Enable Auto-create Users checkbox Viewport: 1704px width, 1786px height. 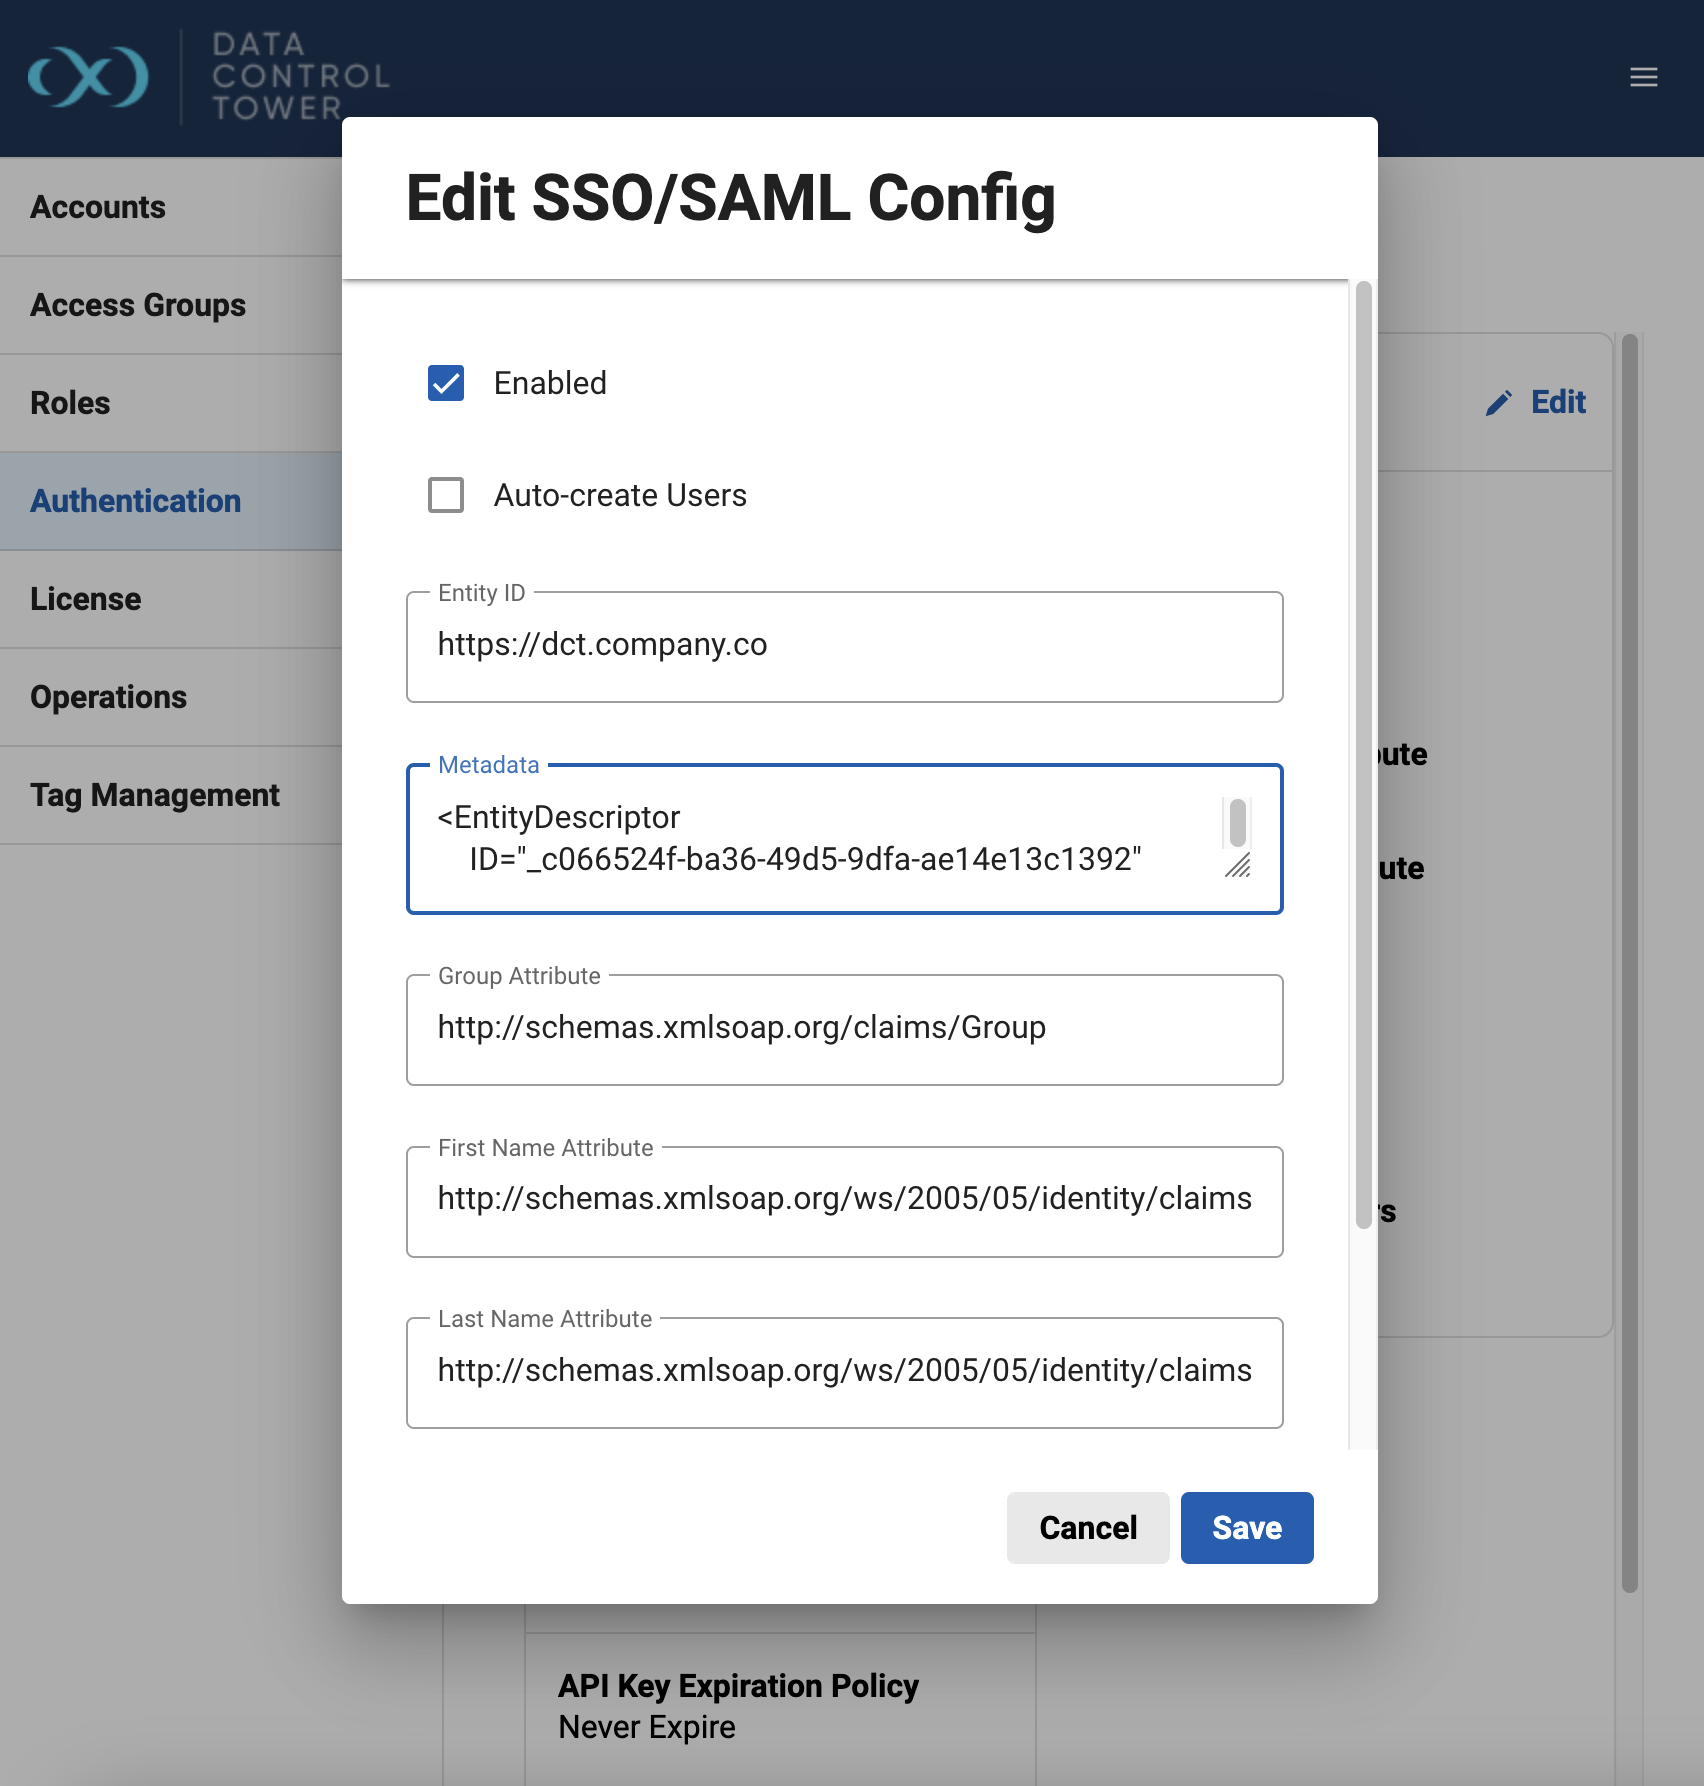tap(446, 495)
